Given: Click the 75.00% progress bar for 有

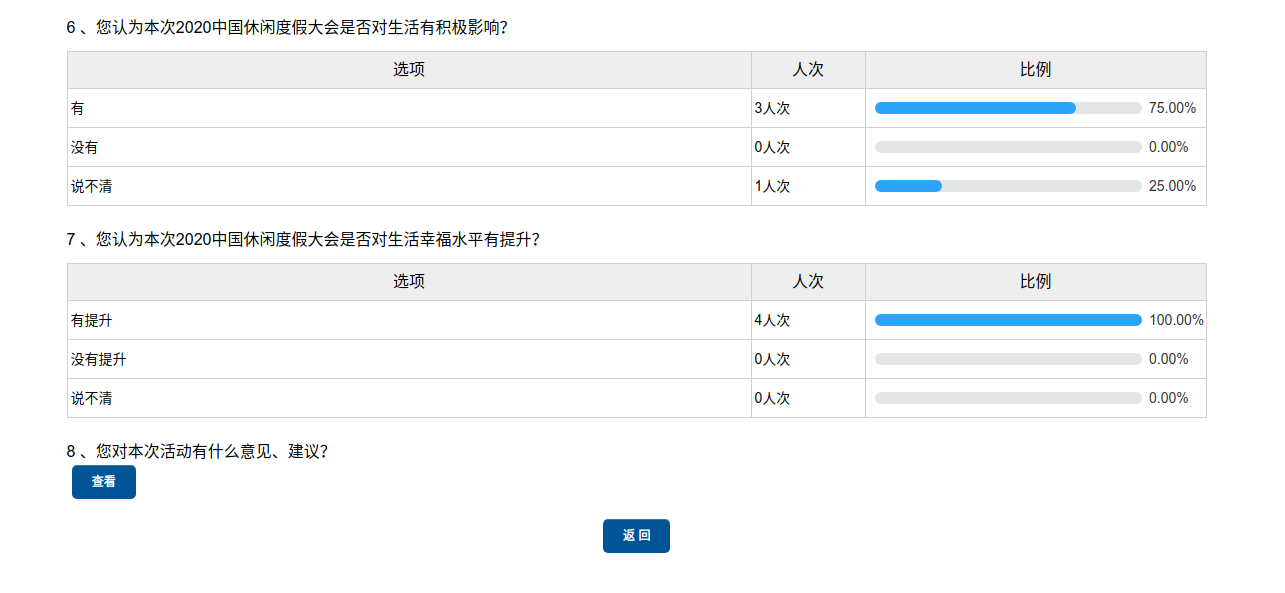Looking at the screenshot, I should [x=1007, y=108].
